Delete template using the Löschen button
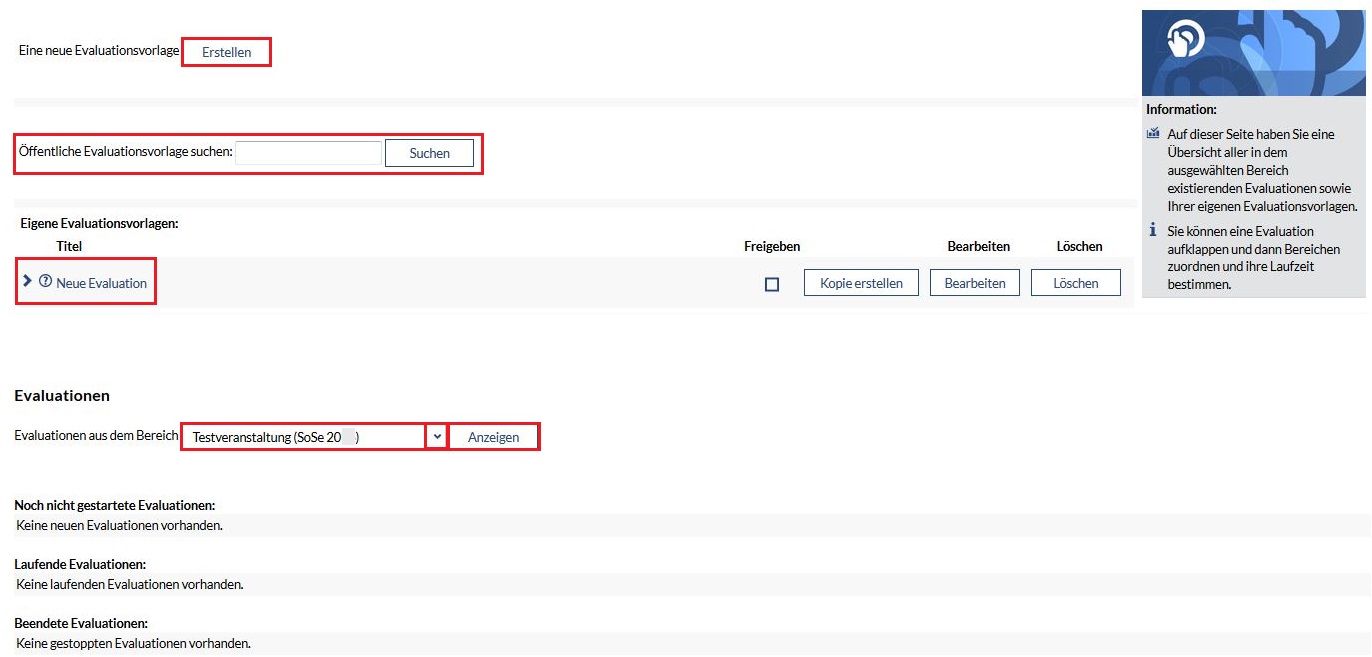The width and height of the screenshot is (1372, 657). 1075,283
